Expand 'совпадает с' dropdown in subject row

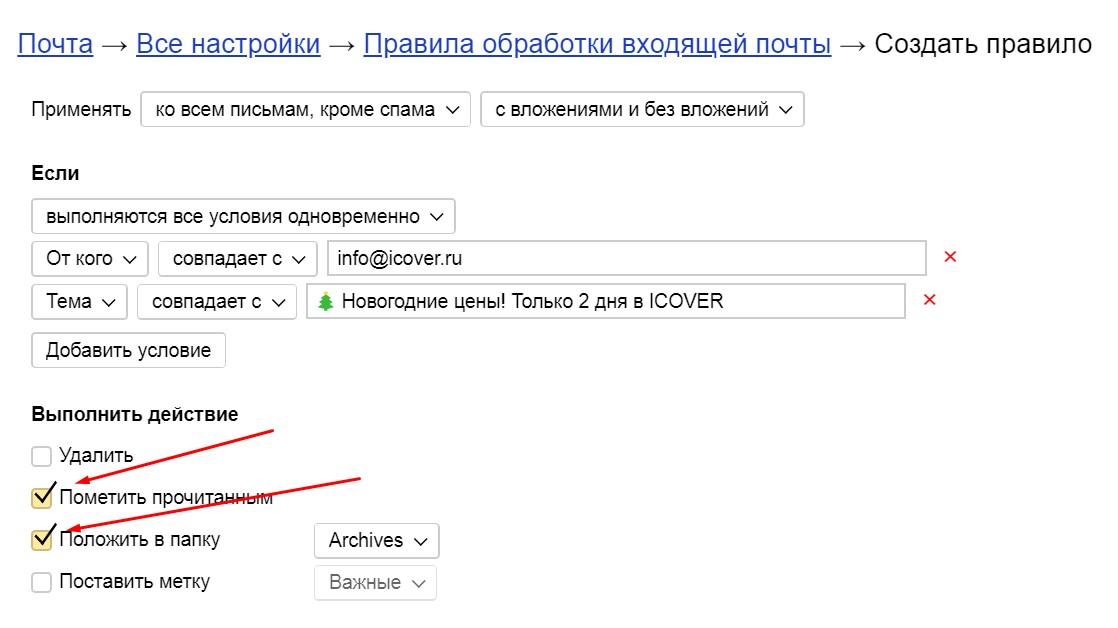point(217,301)
